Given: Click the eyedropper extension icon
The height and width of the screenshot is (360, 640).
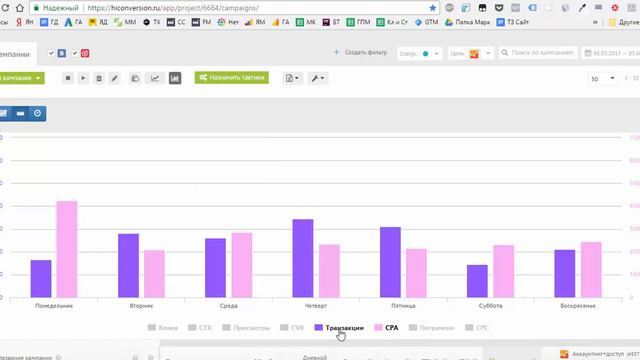Looking at the screenshot, I should (582, 8).
